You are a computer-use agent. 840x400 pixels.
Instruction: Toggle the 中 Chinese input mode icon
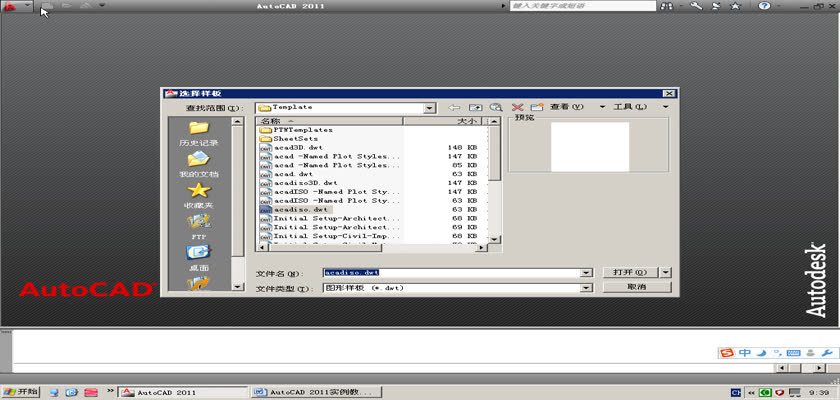tap(745, 353)
